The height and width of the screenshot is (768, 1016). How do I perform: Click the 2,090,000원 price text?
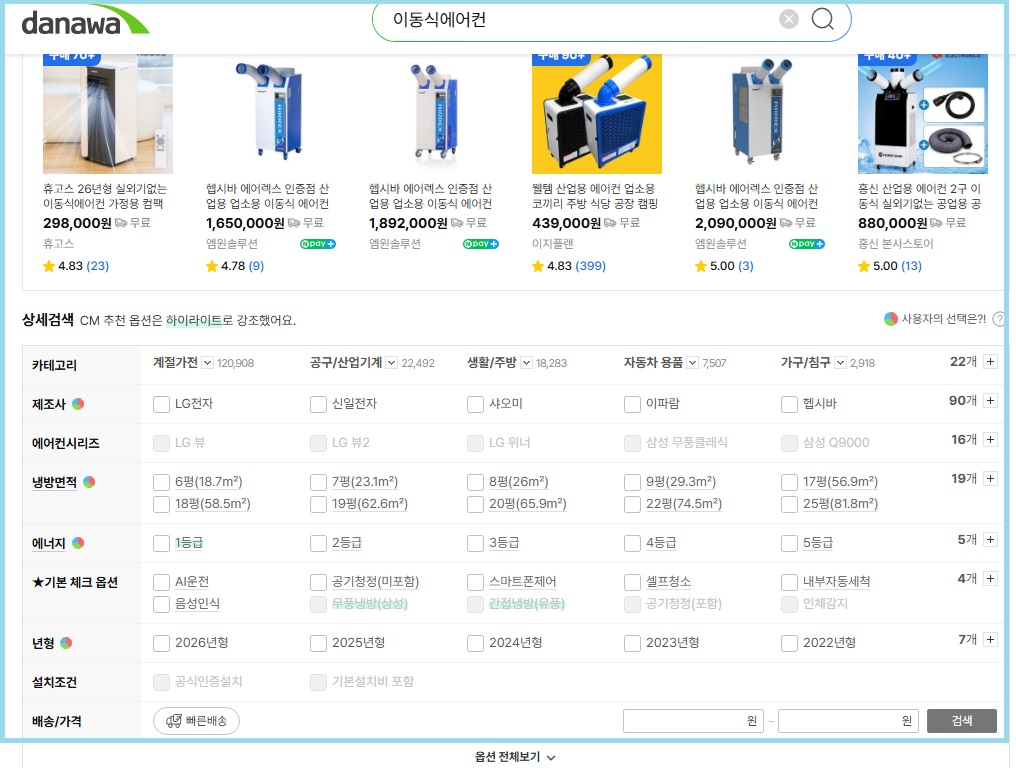735,223
